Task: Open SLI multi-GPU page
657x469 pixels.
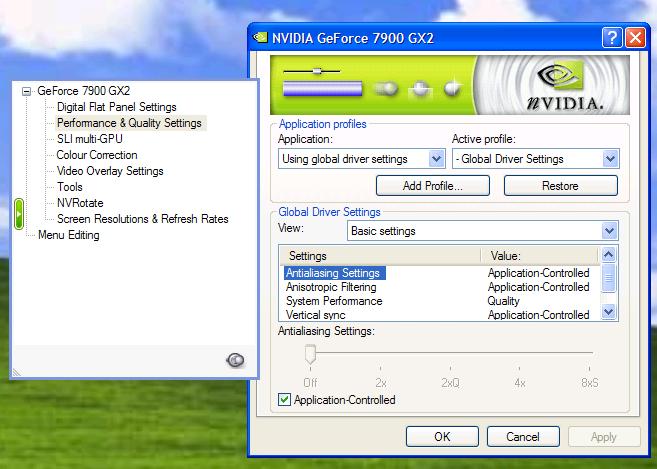Action: coord(90,139)
